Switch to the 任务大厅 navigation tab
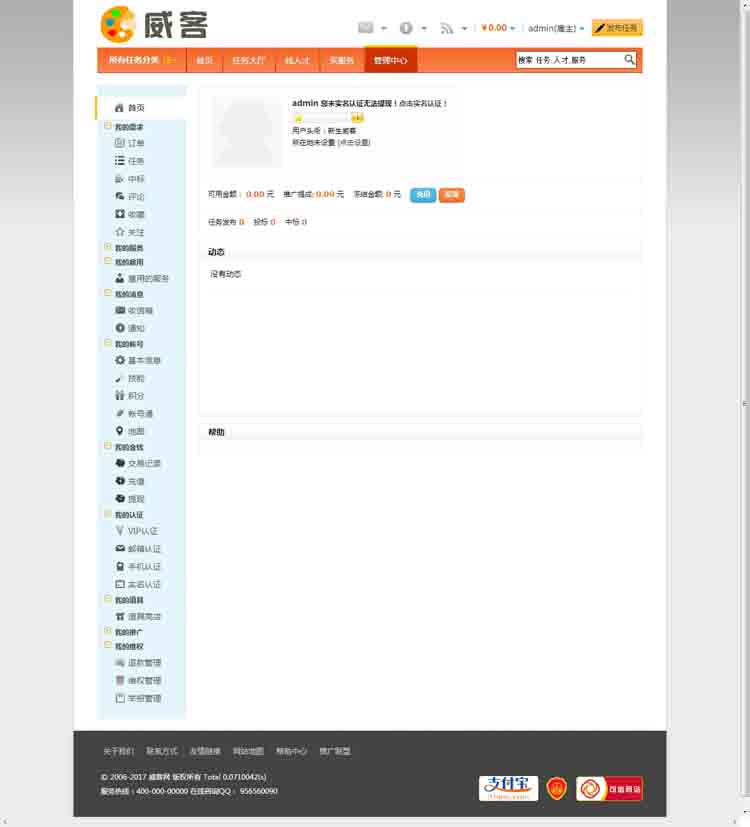 pyautogui.click(x=248, y=61)
